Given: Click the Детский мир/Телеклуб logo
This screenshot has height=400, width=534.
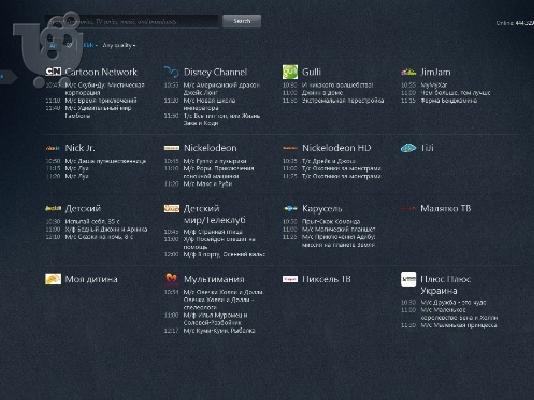Looking at the screenshot, I should (171, 208).
